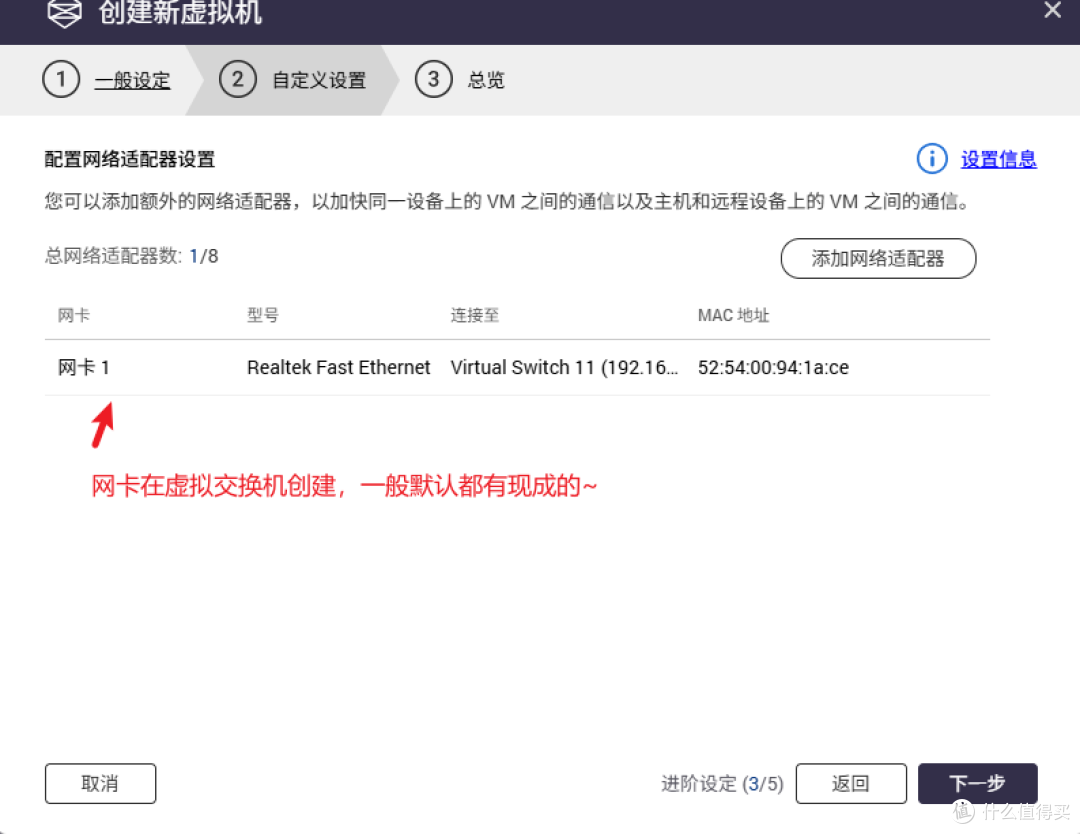
Task: Click the 进阶设定 (3/5) progress text
Action: 722,784
